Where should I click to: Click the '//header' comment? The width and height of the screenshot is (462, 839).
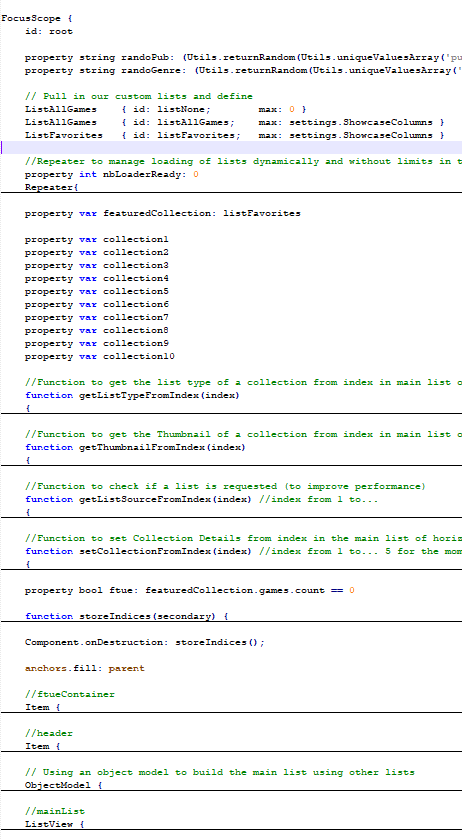(49, 733)
